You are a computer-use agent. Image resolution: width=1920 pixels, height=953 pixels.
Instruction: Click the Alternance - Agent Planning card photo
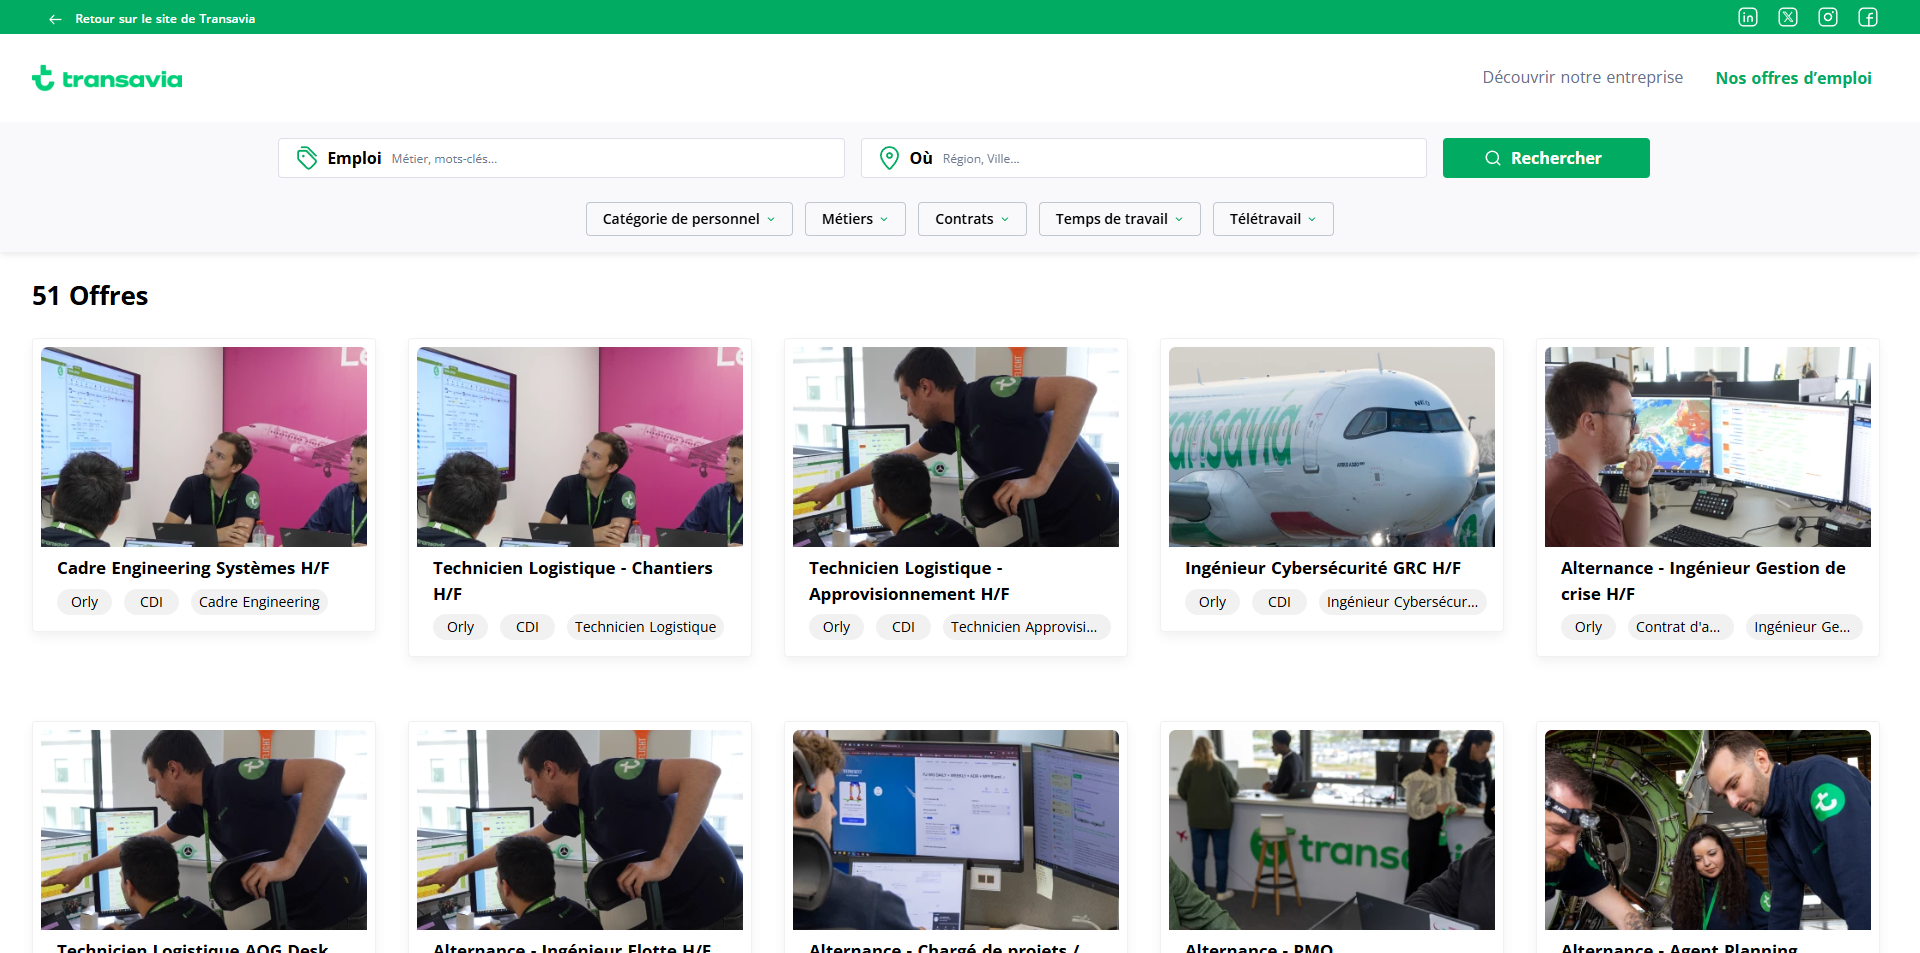coord(1708,830)
